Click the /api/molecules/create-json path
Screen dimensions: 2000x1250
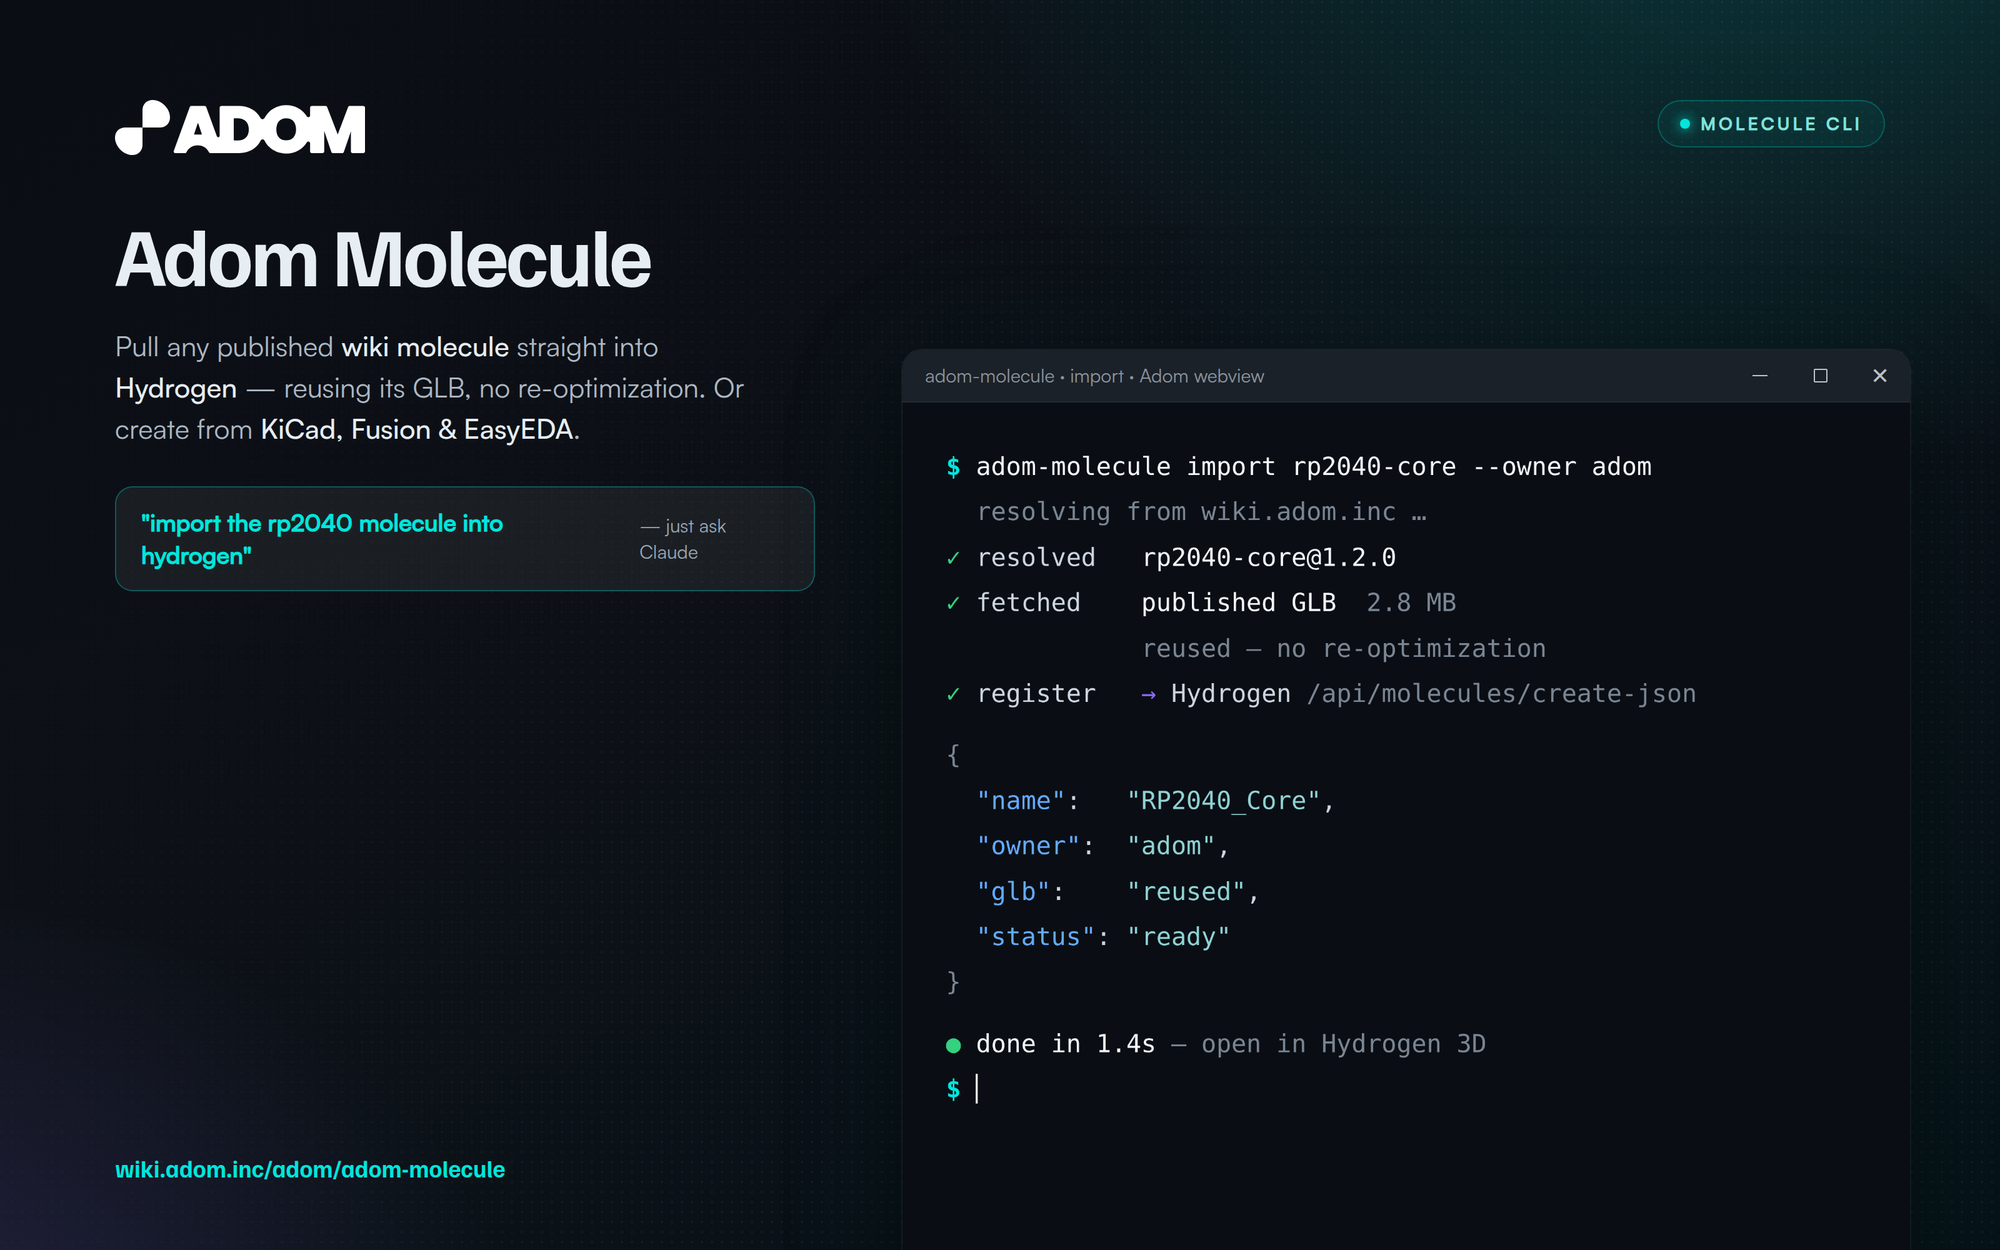click(x=1501, y=694)
